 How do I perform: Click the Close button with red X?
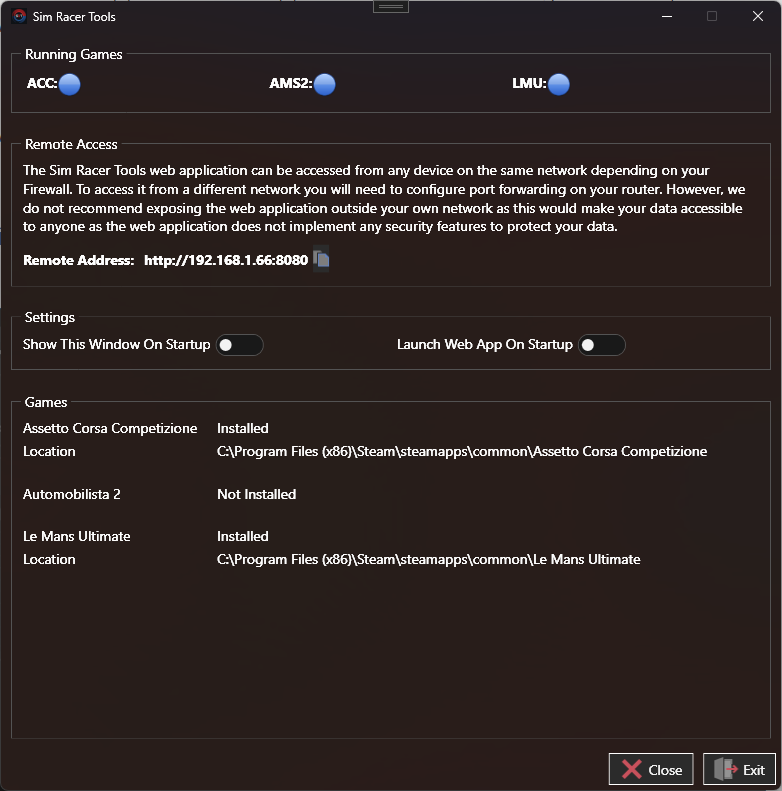651,769
